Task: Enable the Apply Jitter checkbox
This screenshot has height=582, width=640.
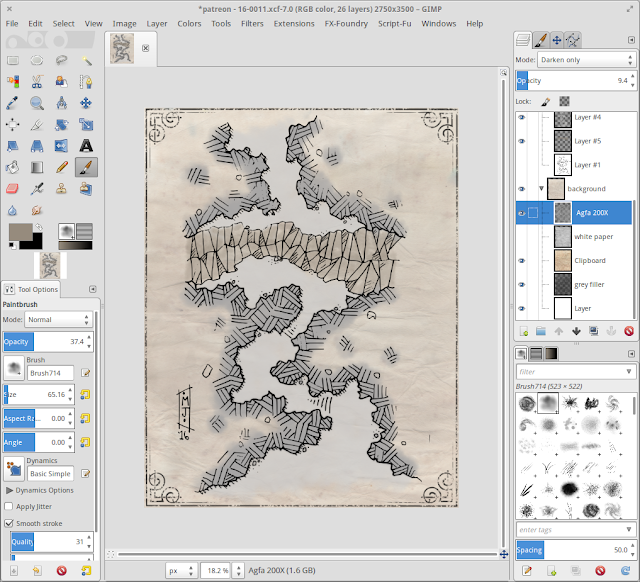Action: pyautogui.click(x=9, y=507)
